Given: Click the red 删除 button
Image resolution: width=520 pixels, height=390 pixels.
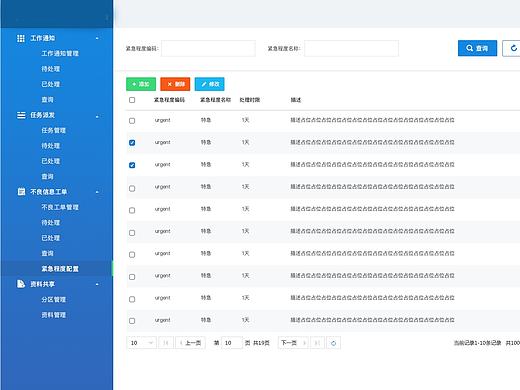Looking at the screenshot, I should pyautogui.click(x=175, y=84).
